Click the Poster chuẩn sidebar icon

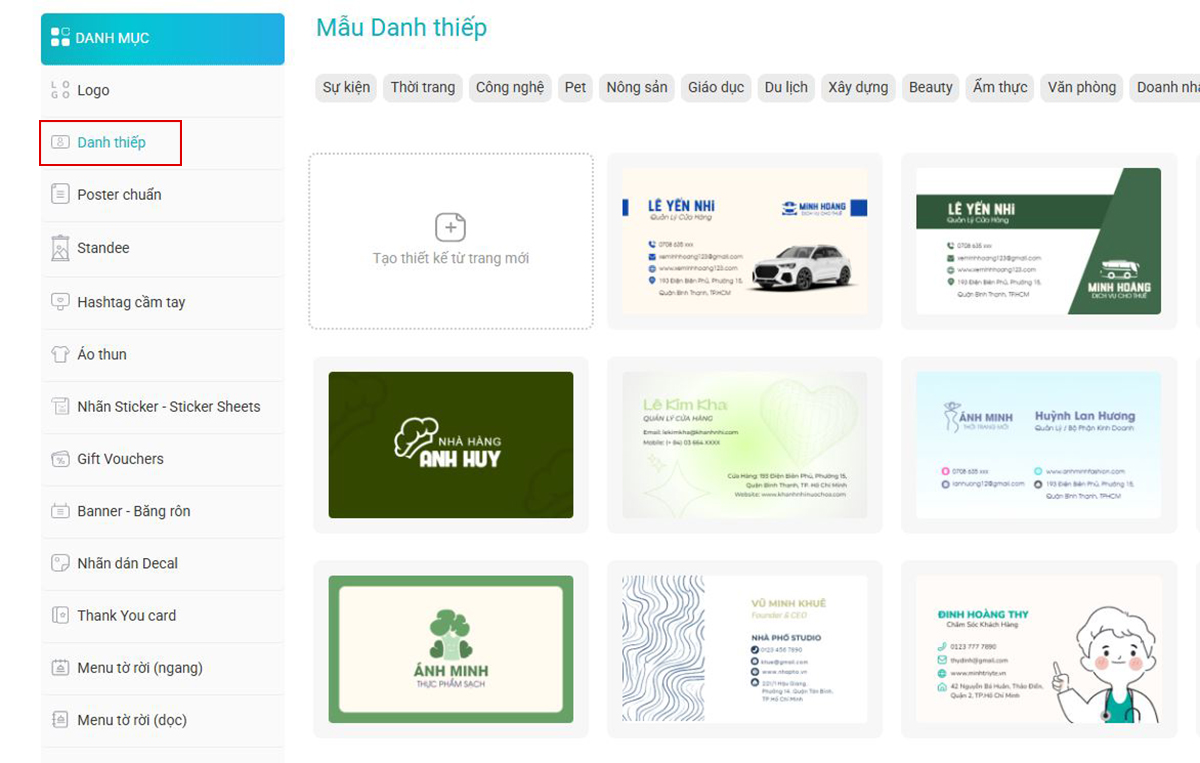coord(60,194)
